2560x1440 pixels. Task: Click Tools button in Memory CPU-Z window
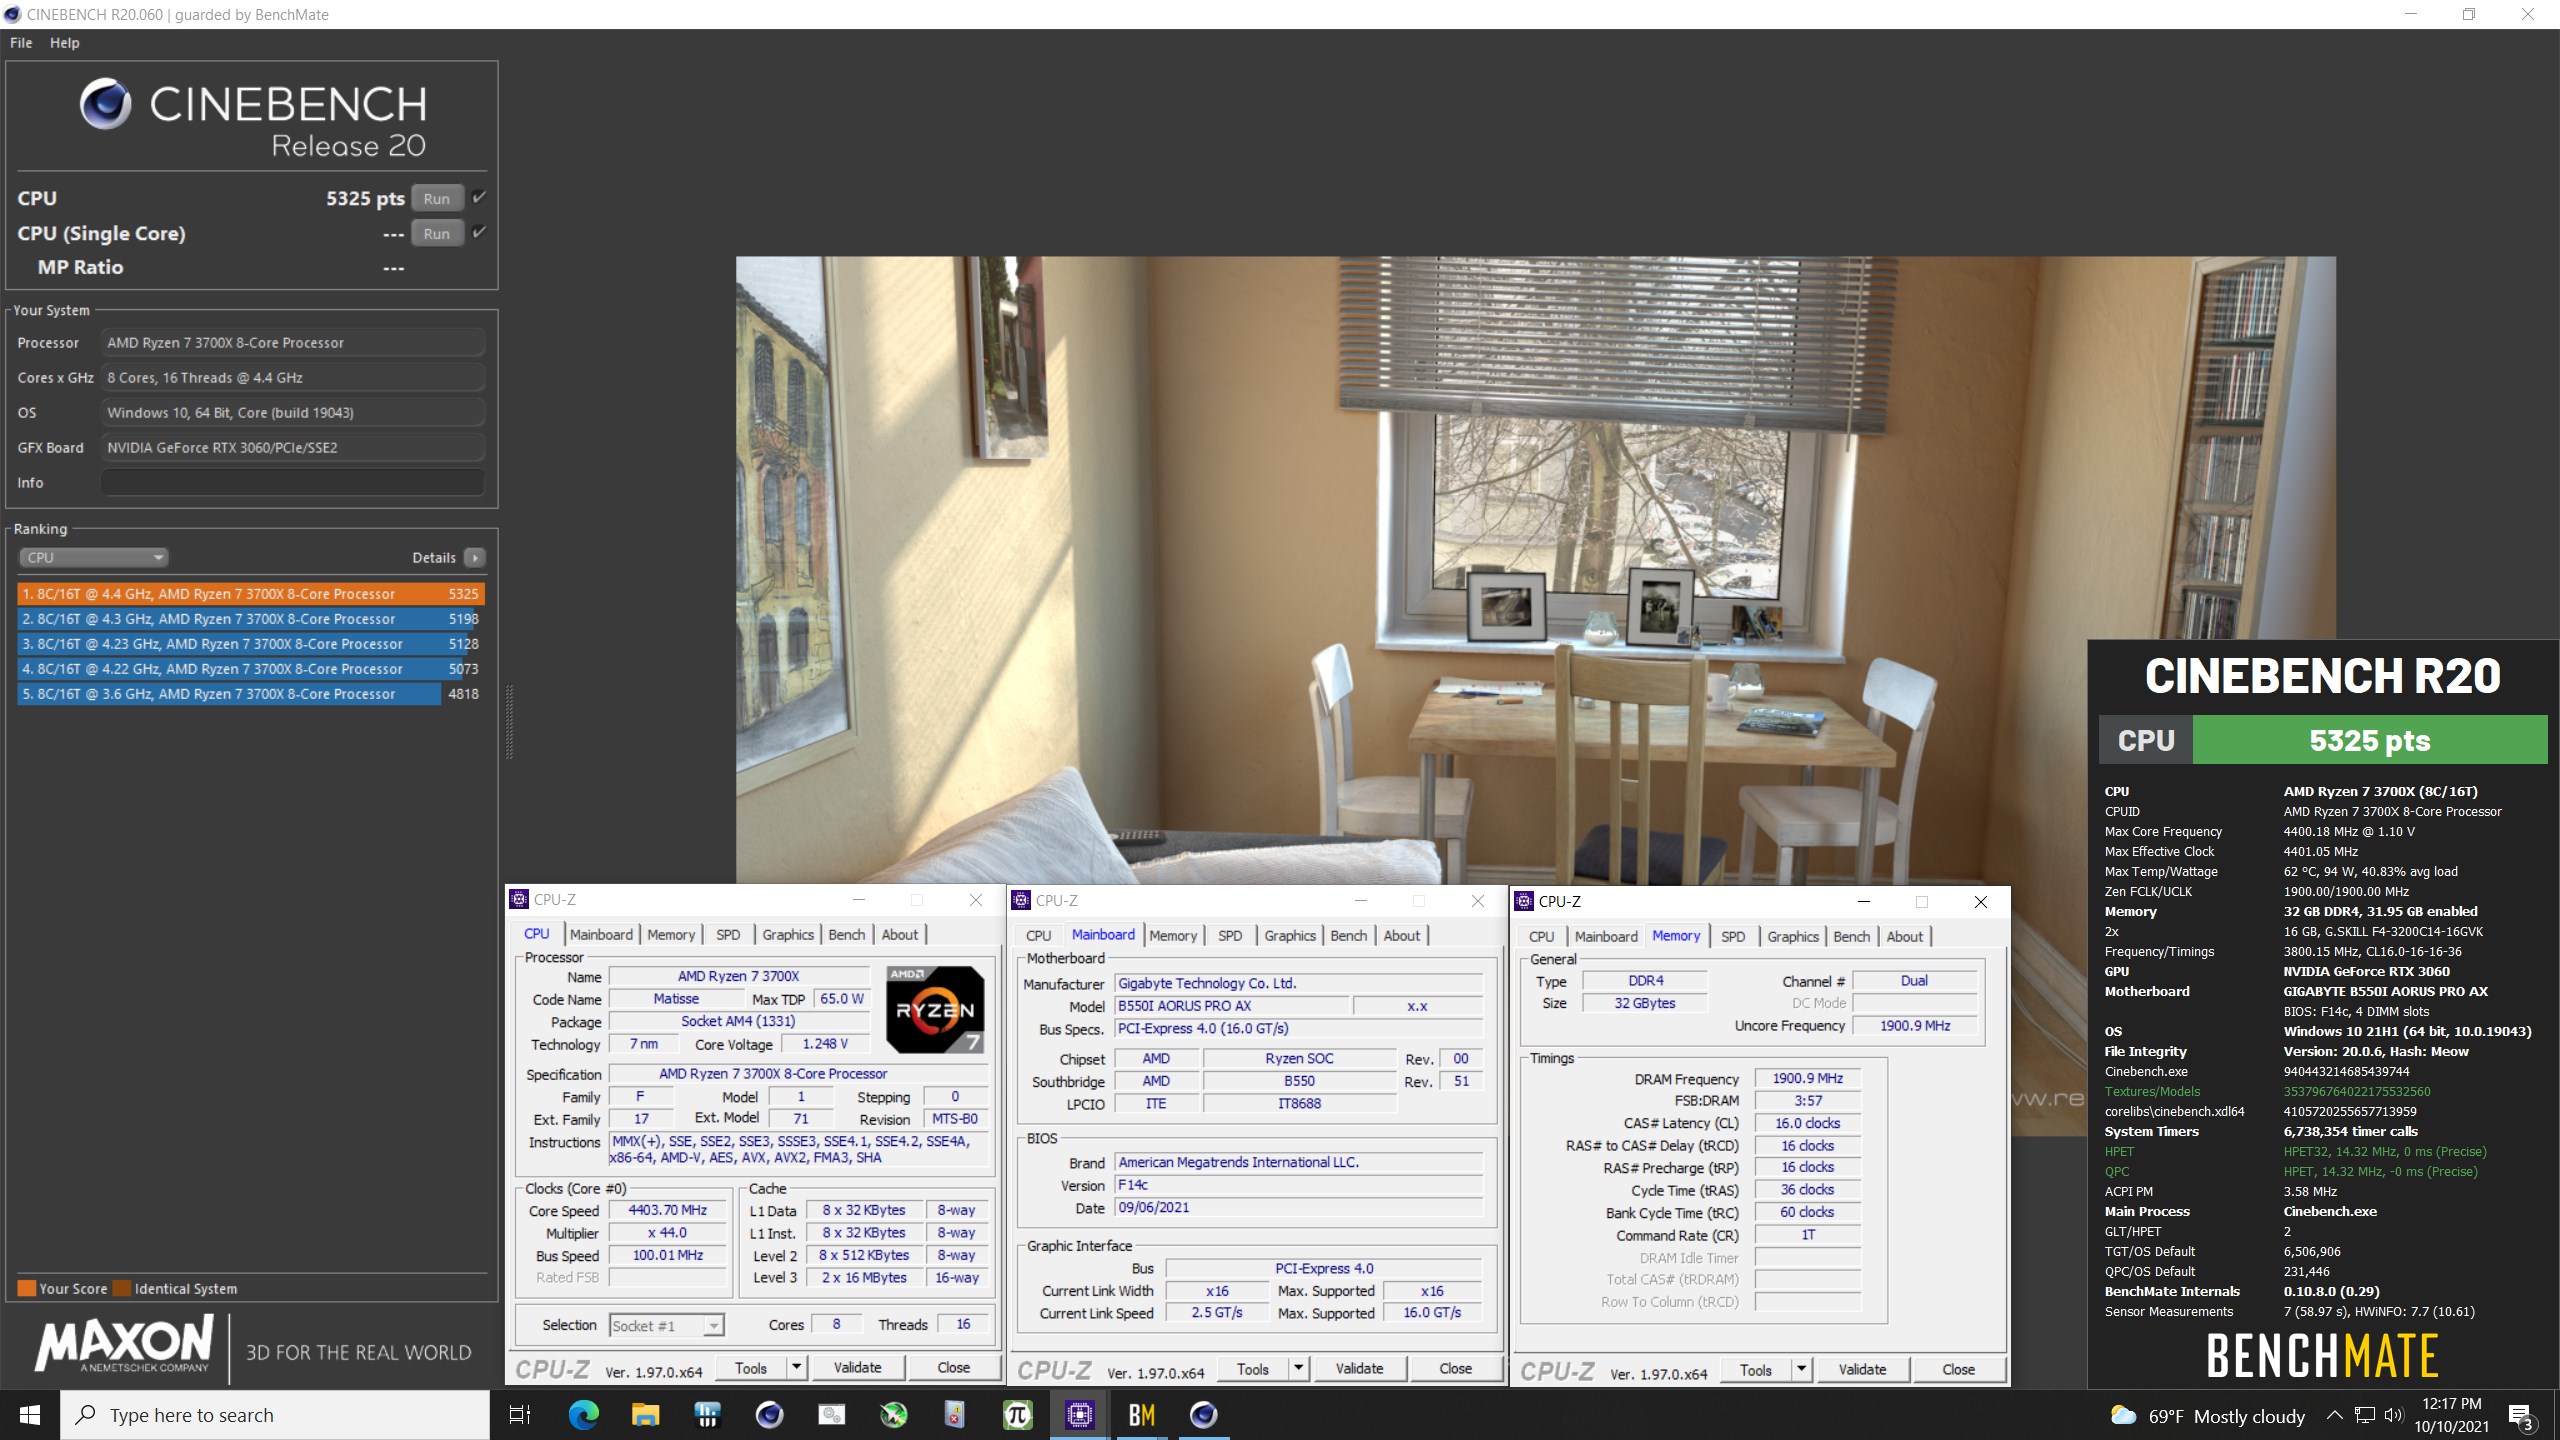1755,1369
